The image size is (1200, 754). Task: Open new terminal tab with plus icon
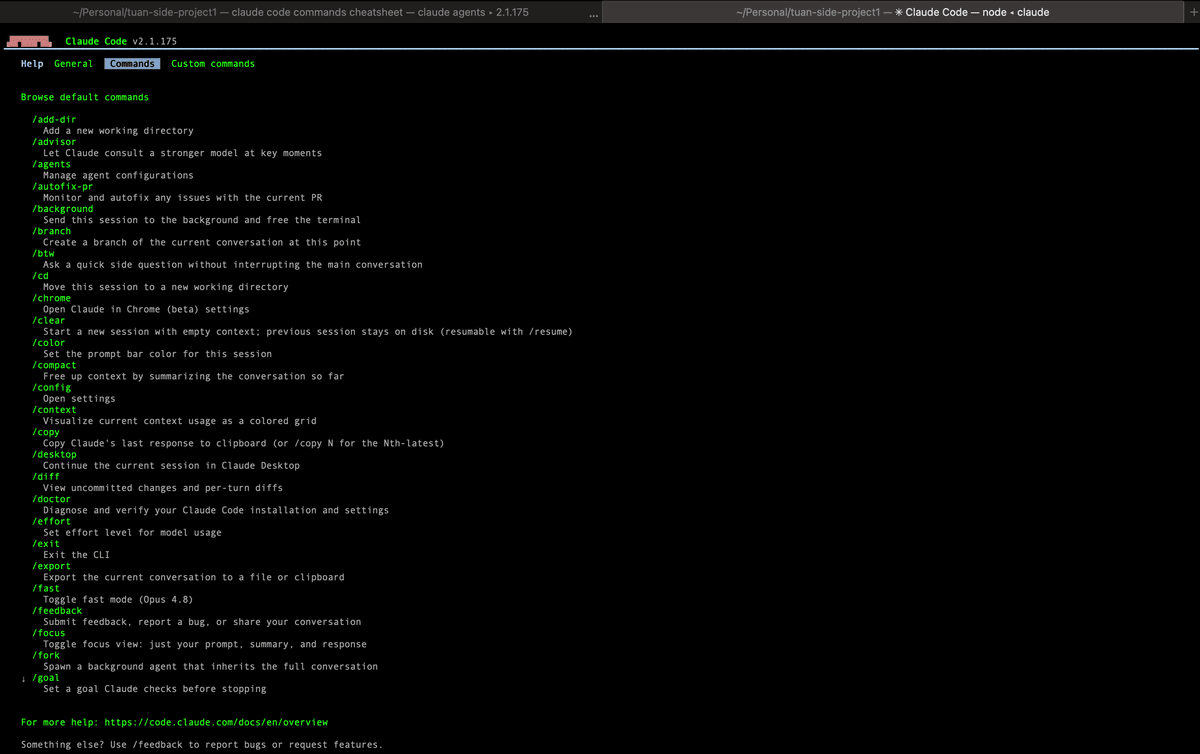pos(1193,12)
